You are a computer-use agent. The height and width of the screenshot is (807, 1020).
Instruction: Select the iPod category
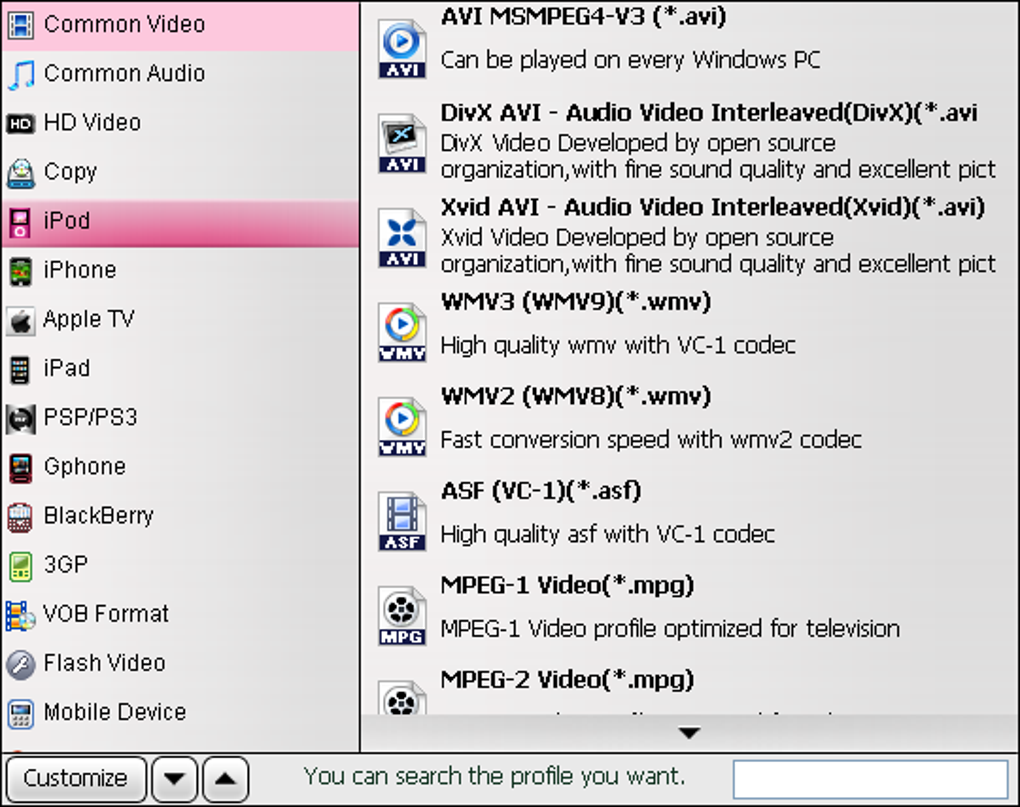click(x=180, y=222)
